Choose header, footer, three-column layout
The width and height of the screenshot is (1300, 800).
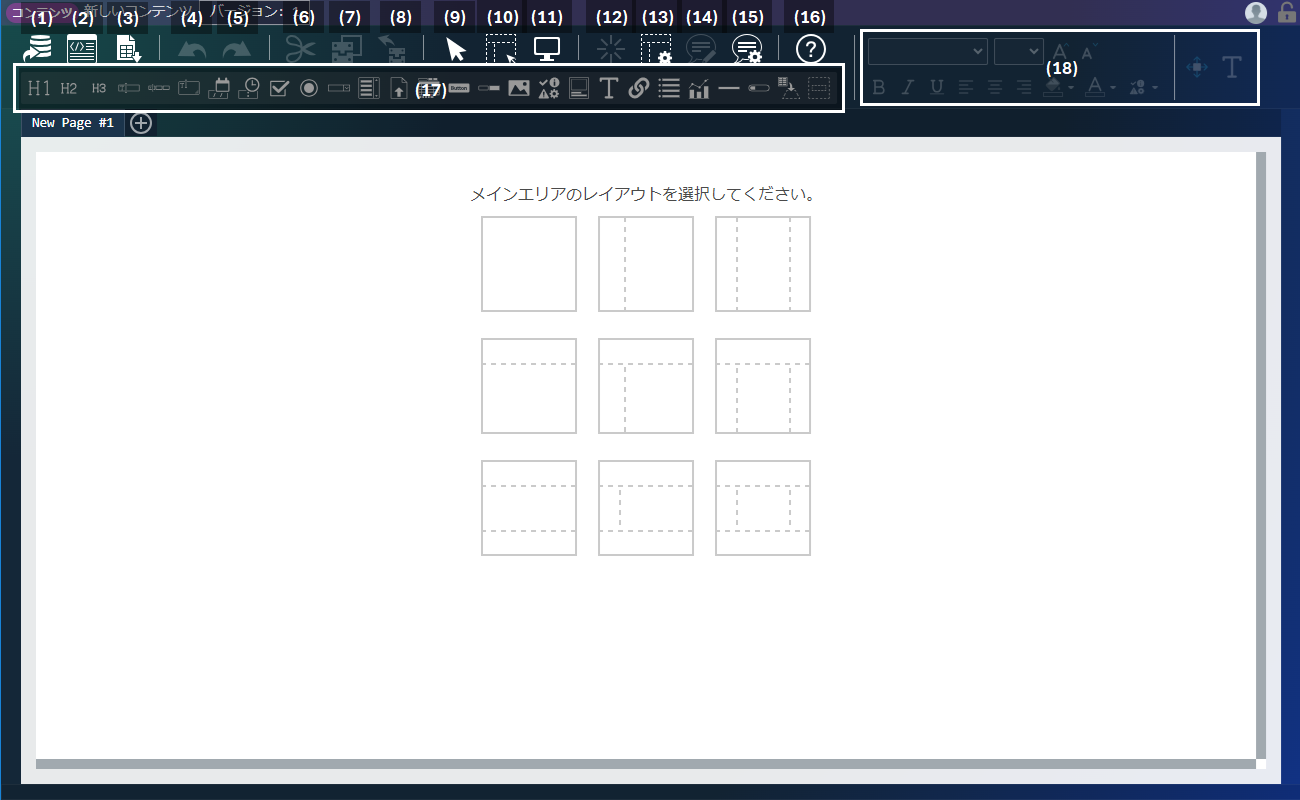point(763,508)
